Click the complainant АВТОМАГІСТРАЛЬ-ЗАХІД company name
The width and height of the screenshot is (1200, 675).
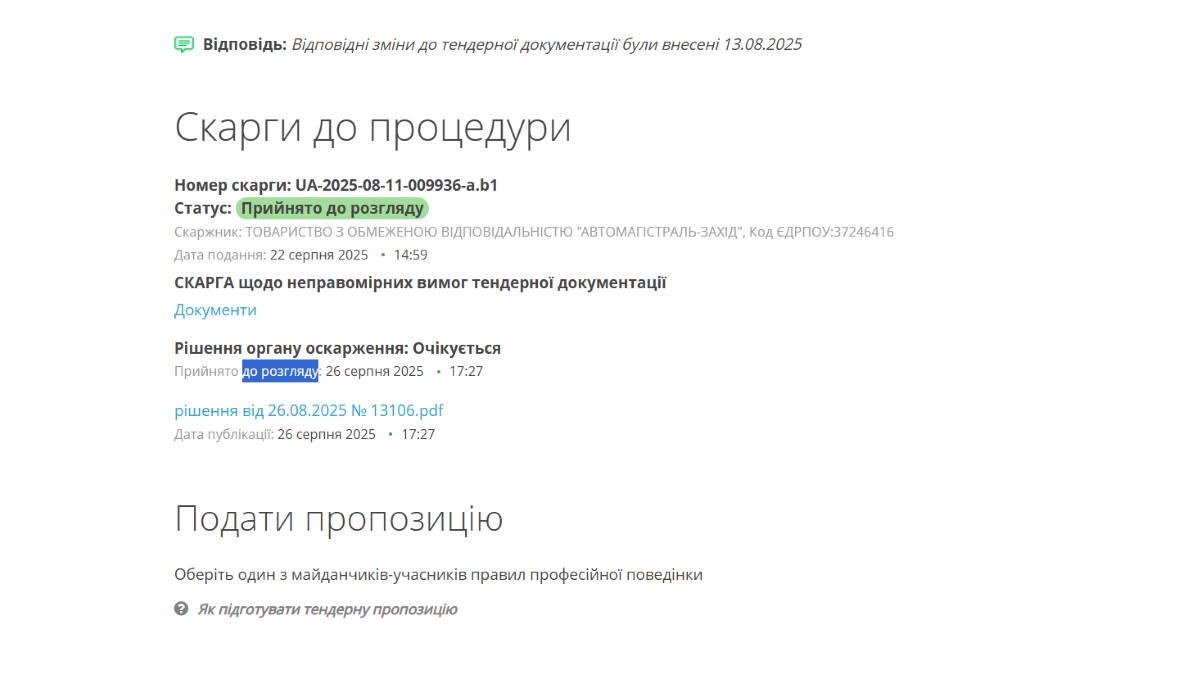point(662,232)
